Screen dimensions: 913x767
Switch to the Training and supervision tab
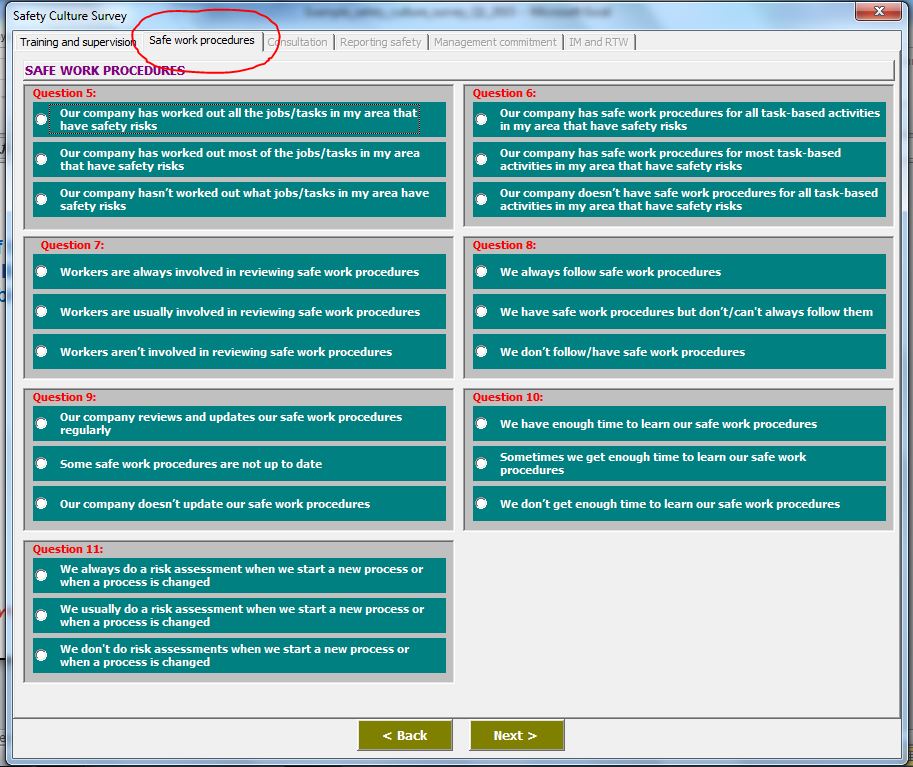pos(76,42)
